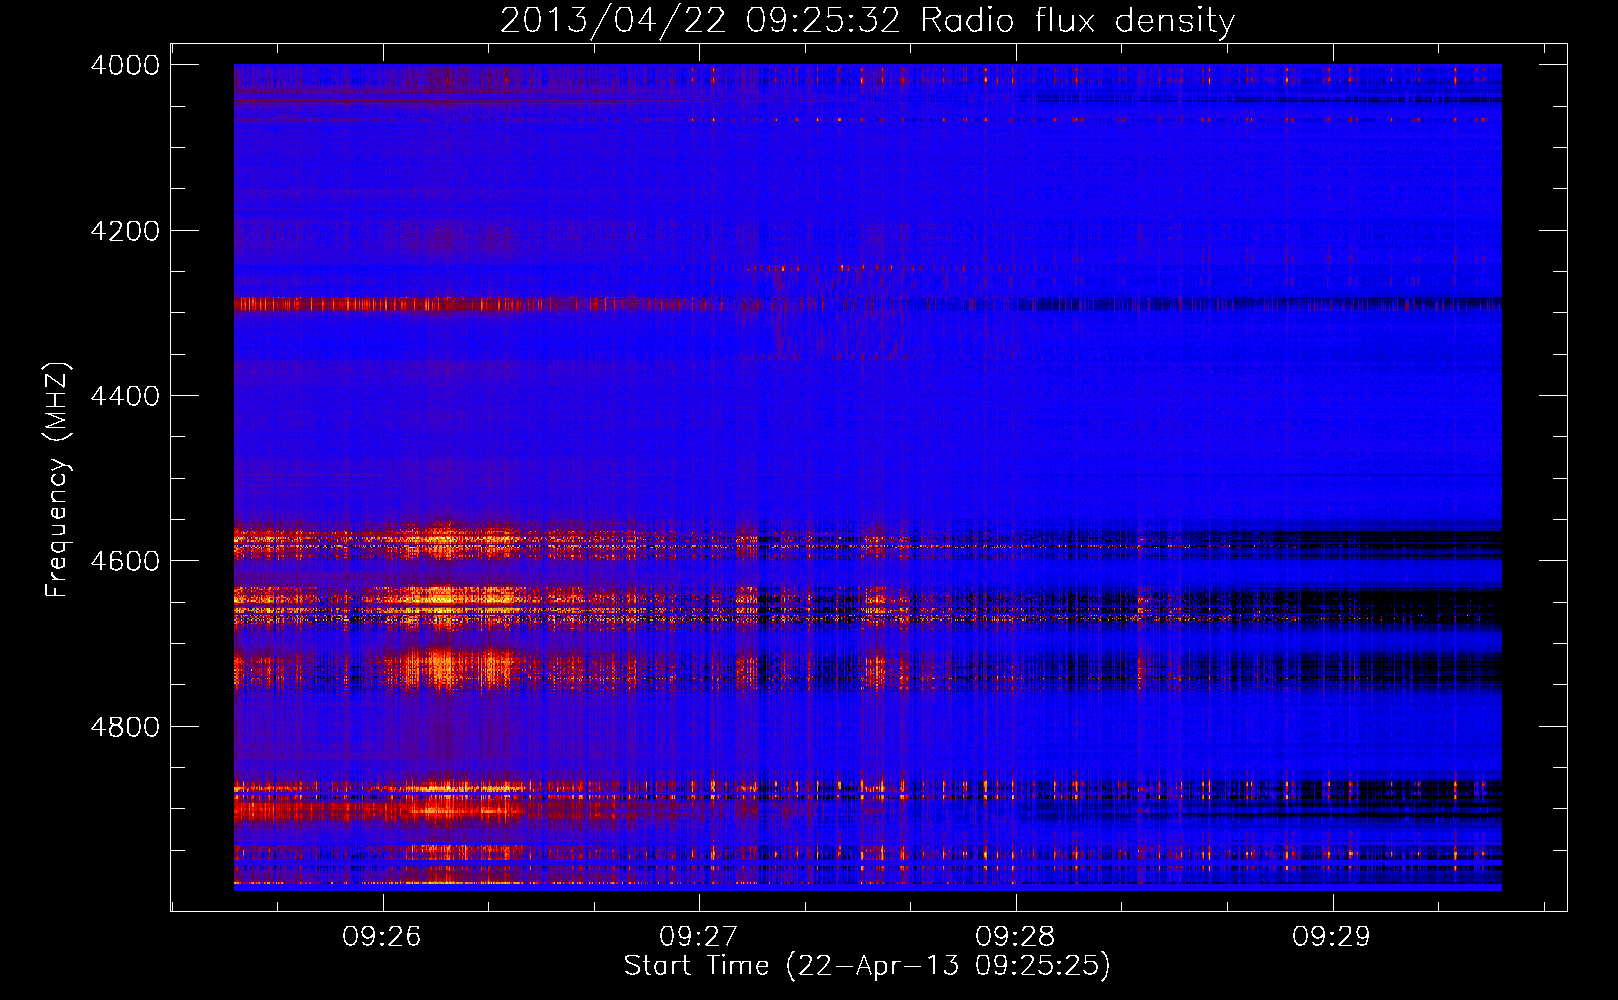
Task: Click the 4400 frequency tick label
Action: (124, 396)
